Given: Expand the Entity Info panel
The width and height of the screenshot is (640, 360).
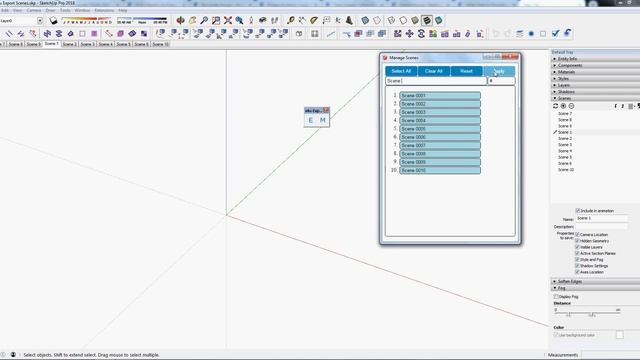Looking at the screenshot, I should [596, 59].
